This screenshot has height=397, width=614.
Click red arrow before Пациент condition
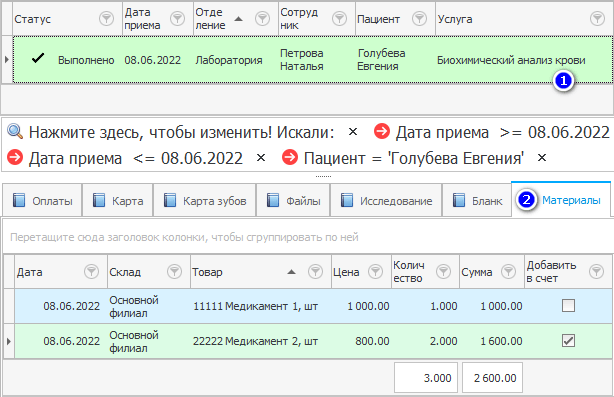tap(290, 158)
